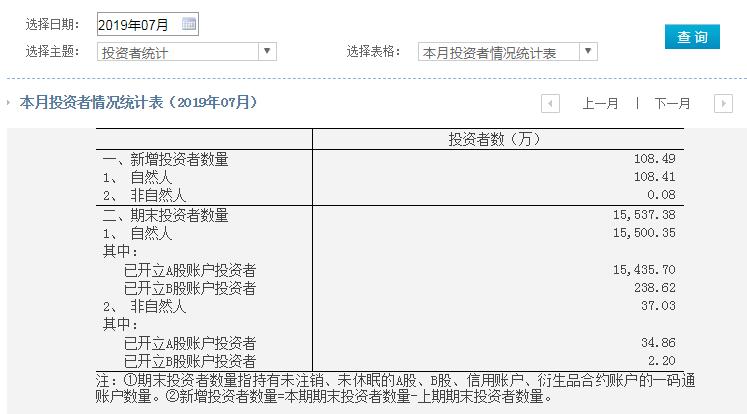Click the right arrow next-month icon
The height and width of the screenshot is (414, 747).
pyautogui.click(x=723, y=103)
